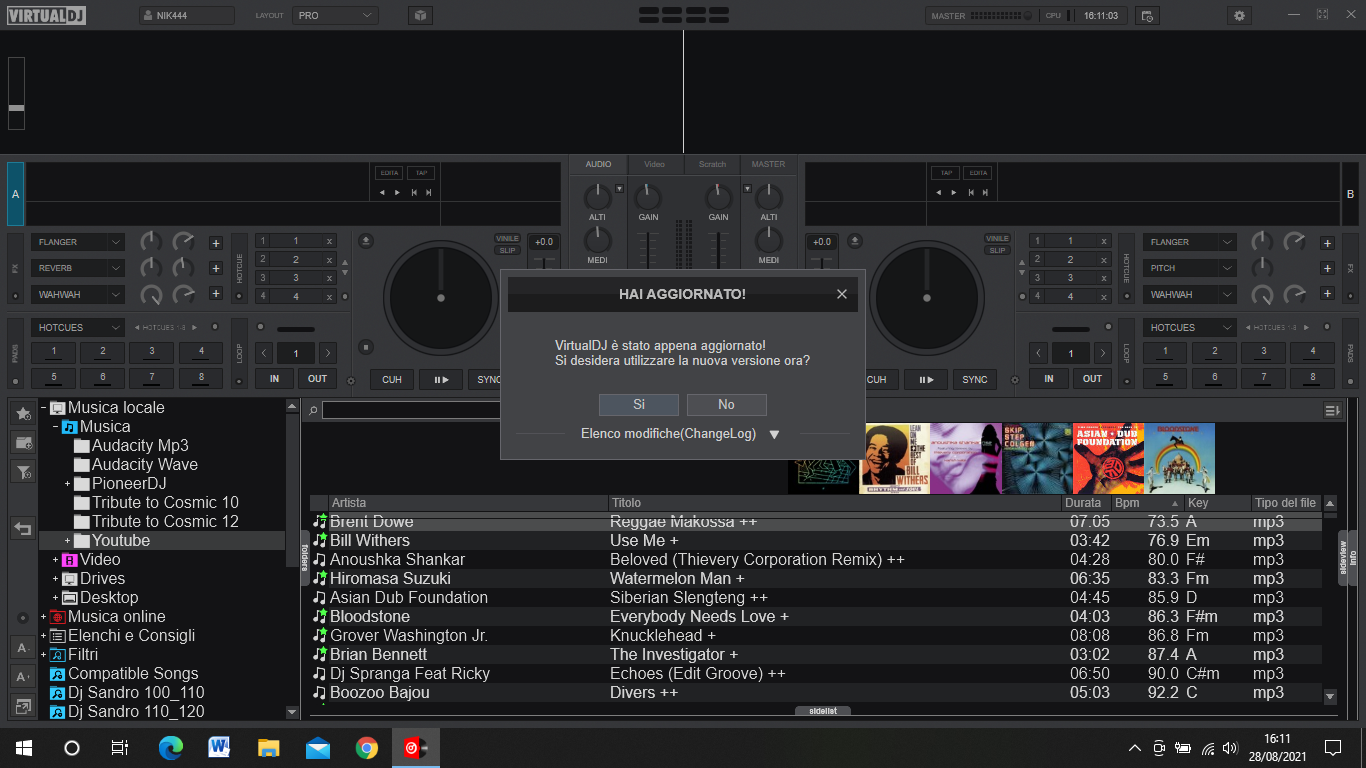The image size is (1366, 768).
Task: Trigger pad 5 on deck A
Action: (54, 377)
